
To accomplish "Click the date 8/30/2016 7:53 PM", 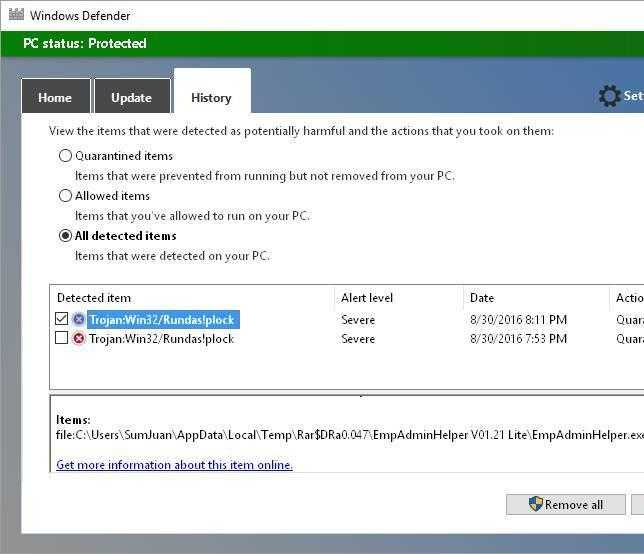I will pos(518,339).
